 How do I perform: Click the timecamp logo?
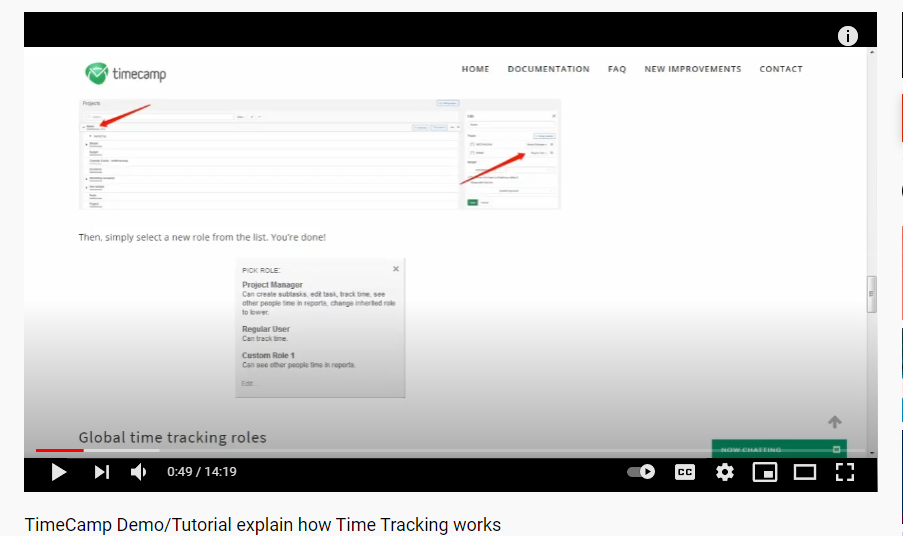(126, 74)
